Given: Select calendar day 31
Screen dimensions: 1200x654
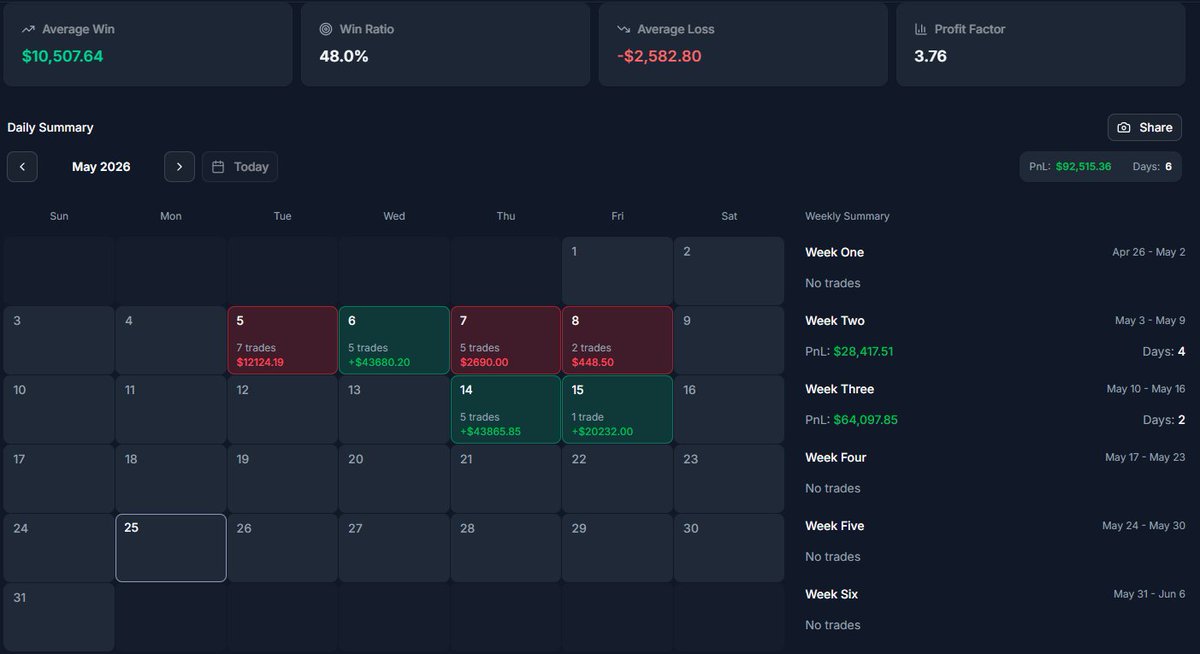Looking at the screenshot, I should (x=59, y=616).
